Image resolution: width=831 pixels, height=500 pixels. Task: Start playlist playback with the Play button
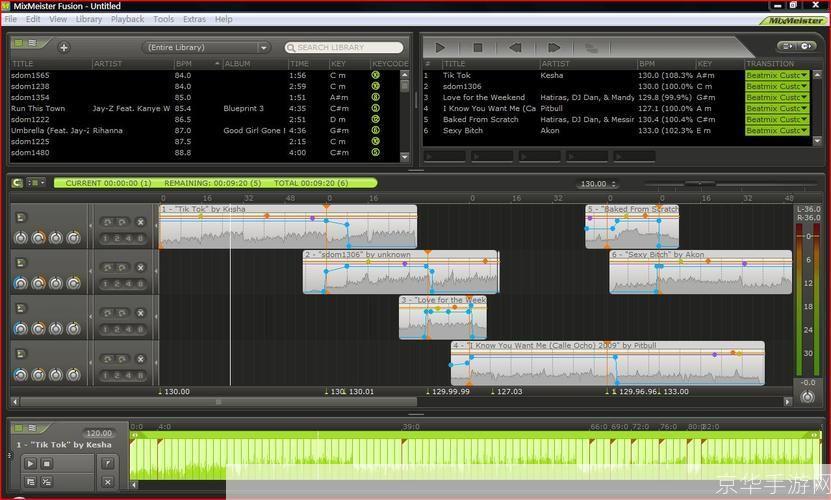440,48
